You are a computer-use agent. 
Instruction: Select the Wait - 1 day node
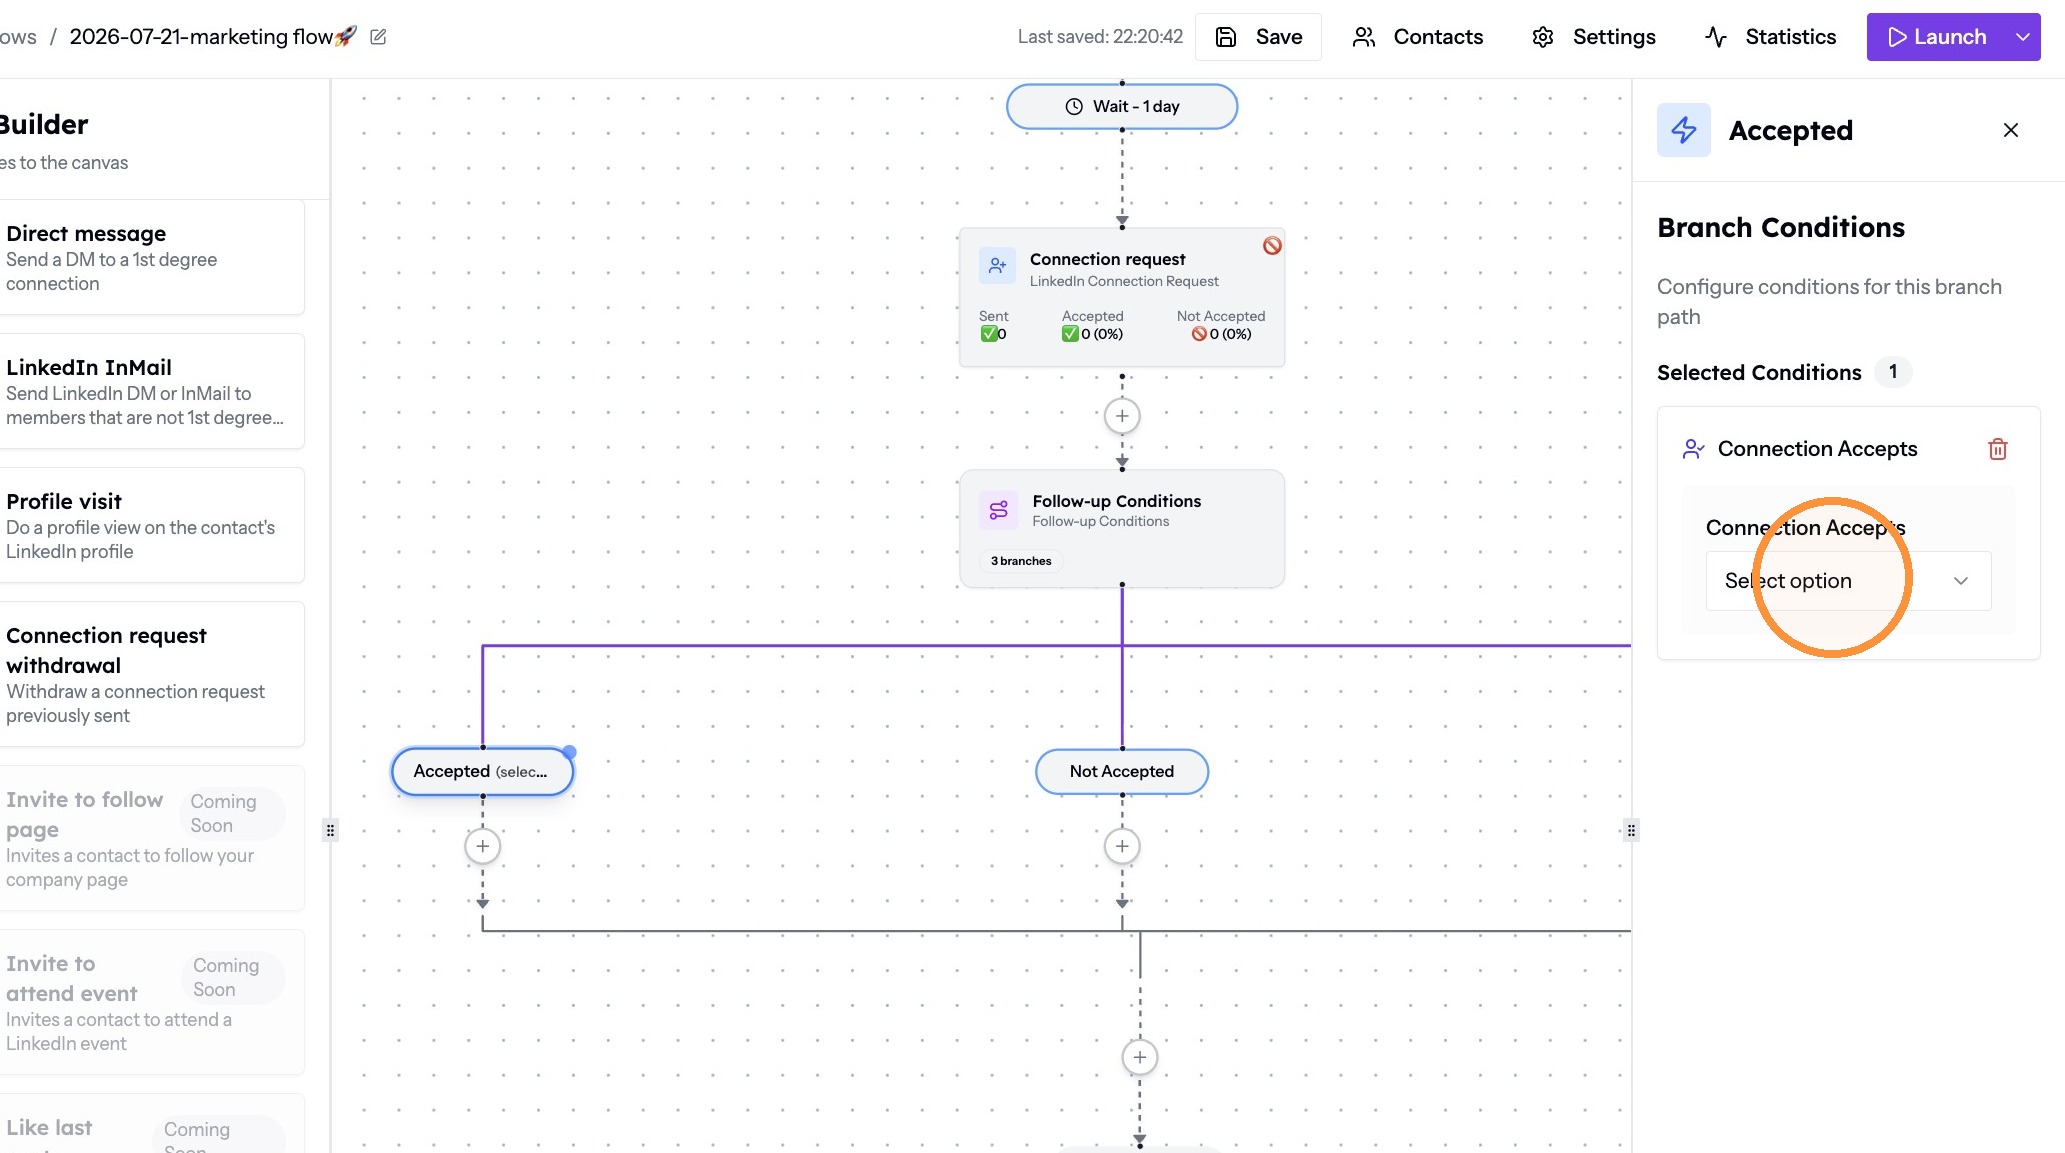(1122, 106)
